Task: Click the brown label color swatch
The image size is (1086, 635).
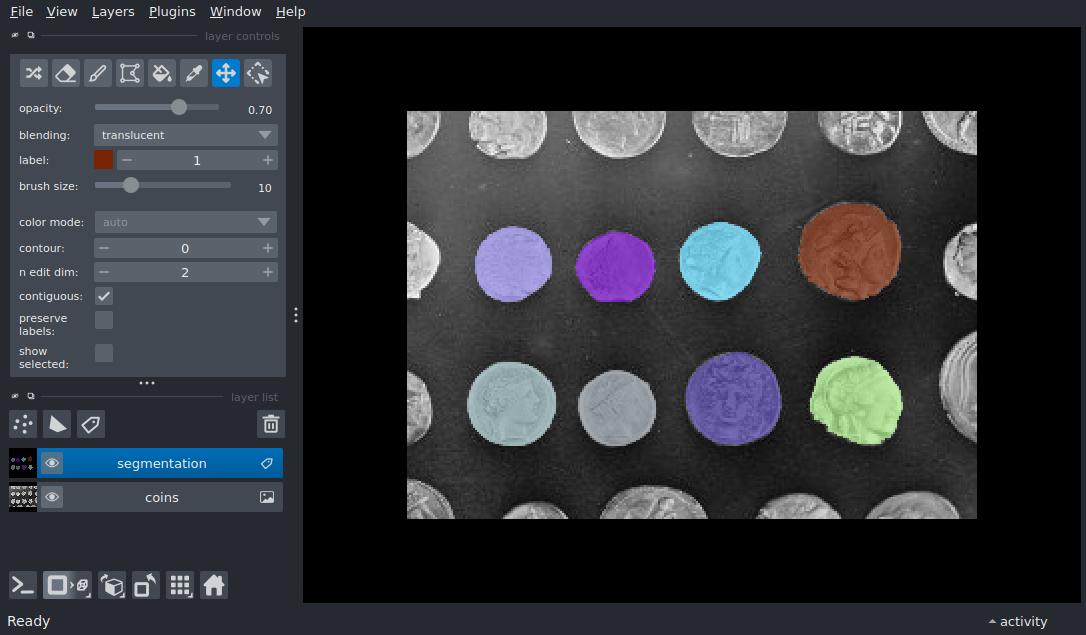Action: 103,160
